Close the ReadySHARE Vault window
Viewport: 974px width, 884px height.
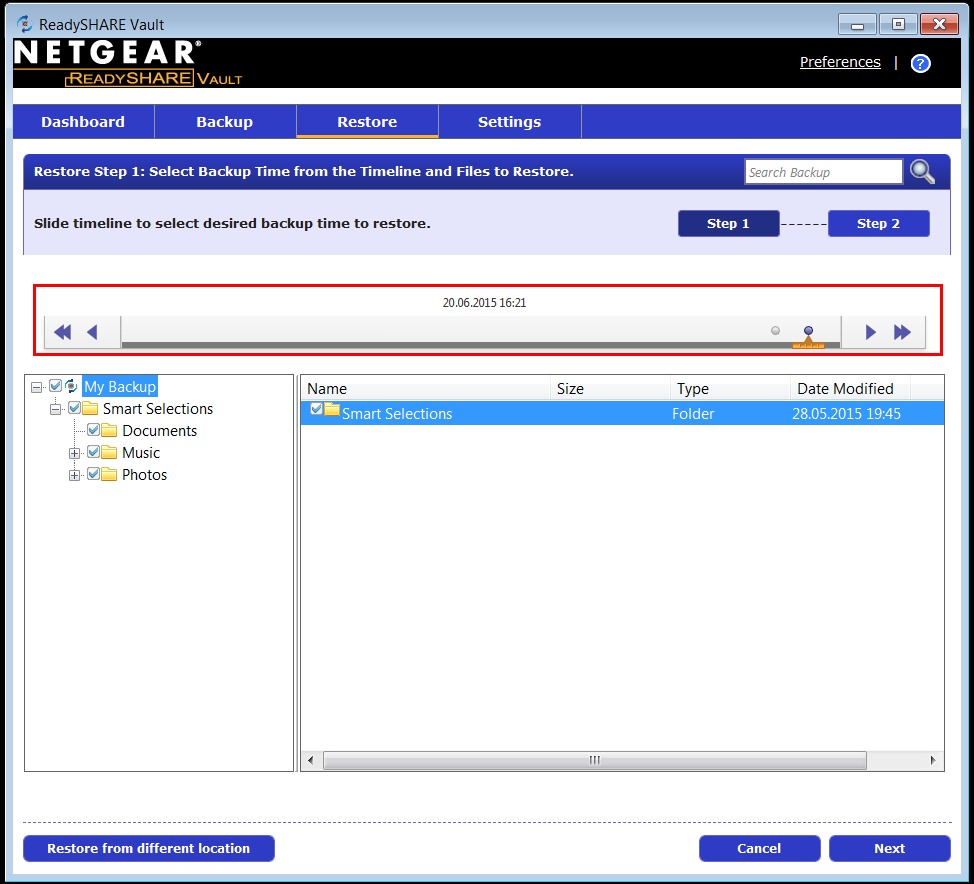939,24
